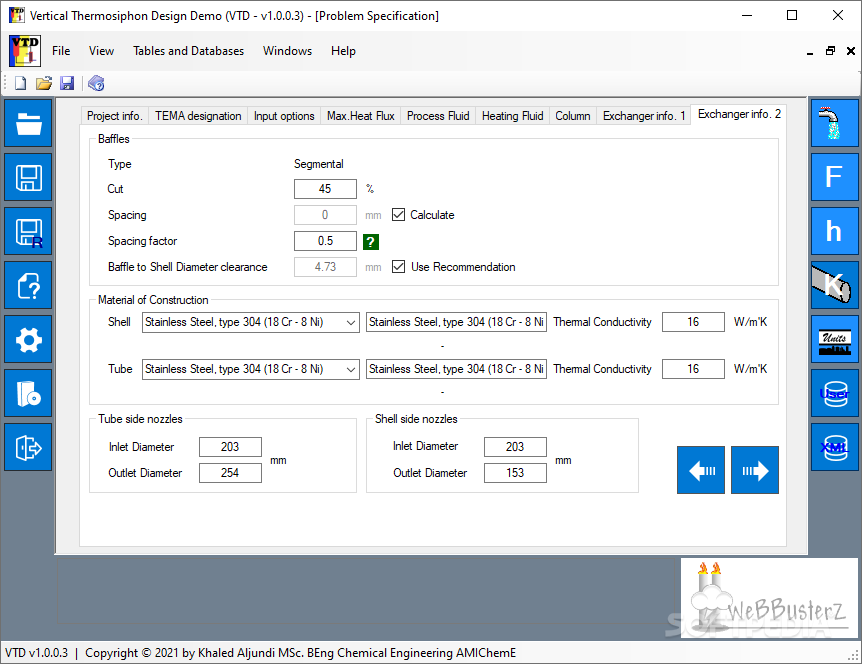
Task: Click the Help book toolbar icon
Action: click(x=96, y=84)
